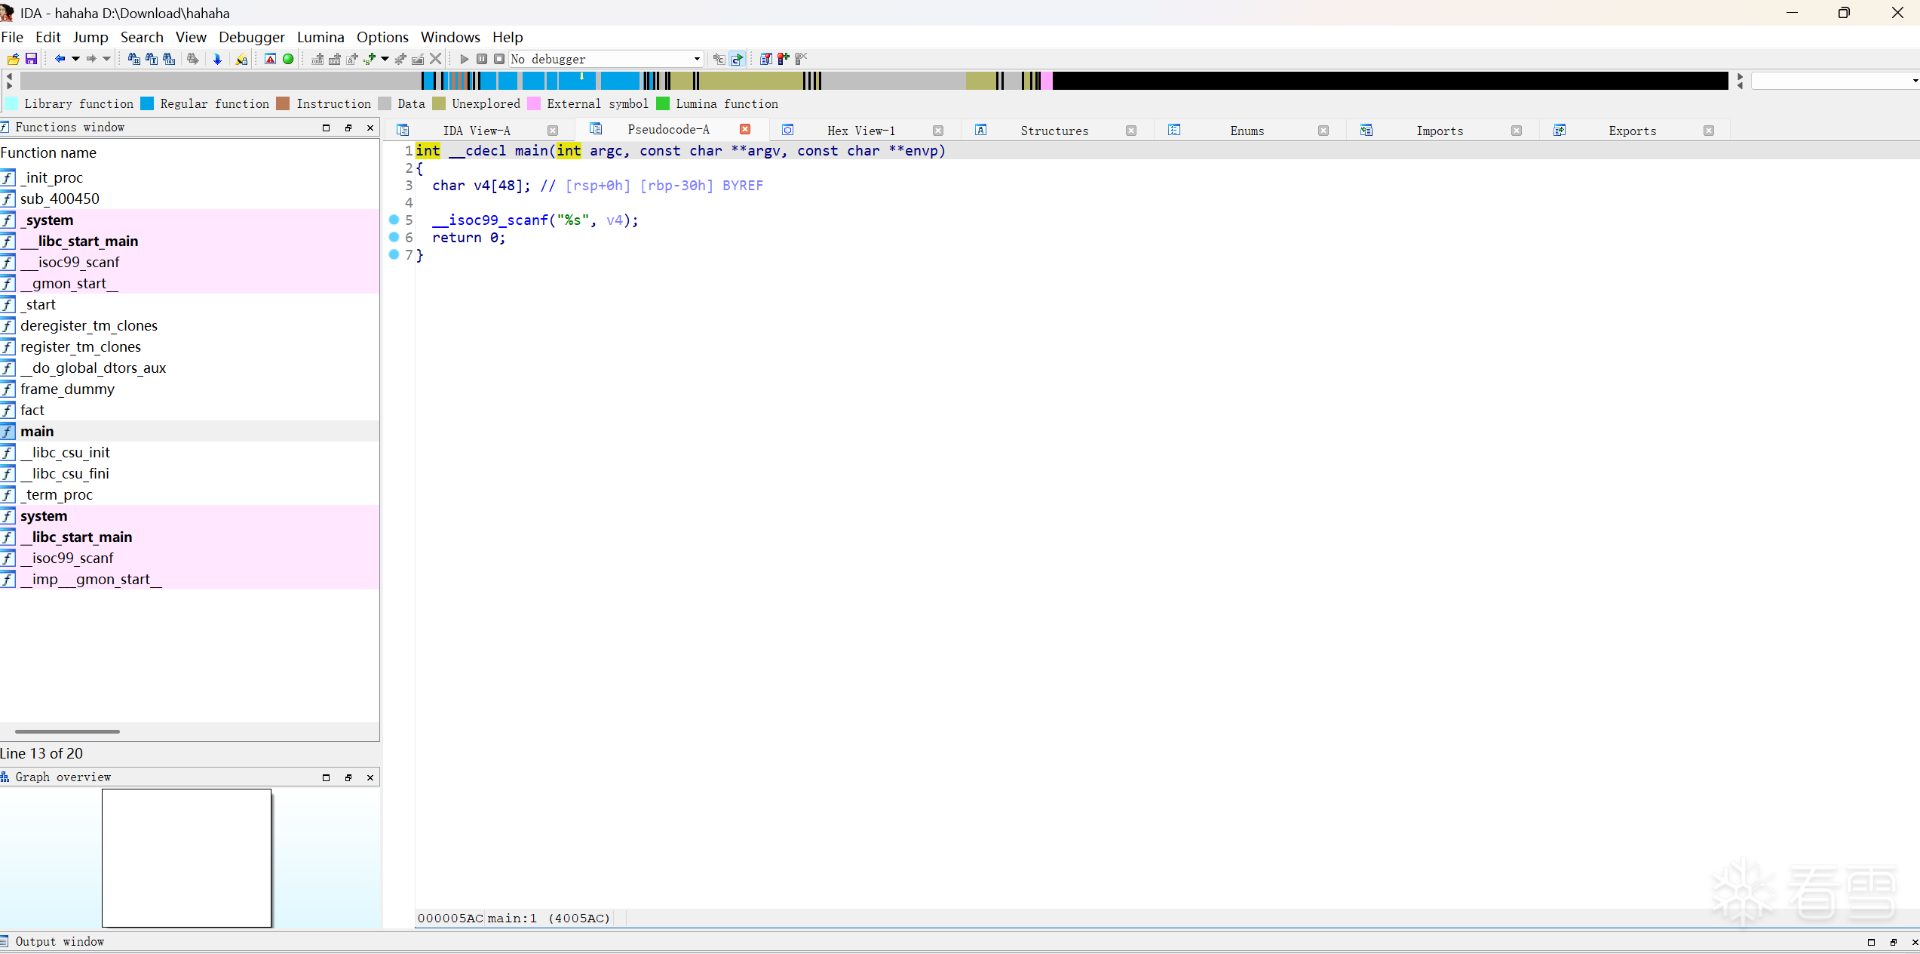Open the Windows menu
1920x954 pixels.
[x=450, y=37]
